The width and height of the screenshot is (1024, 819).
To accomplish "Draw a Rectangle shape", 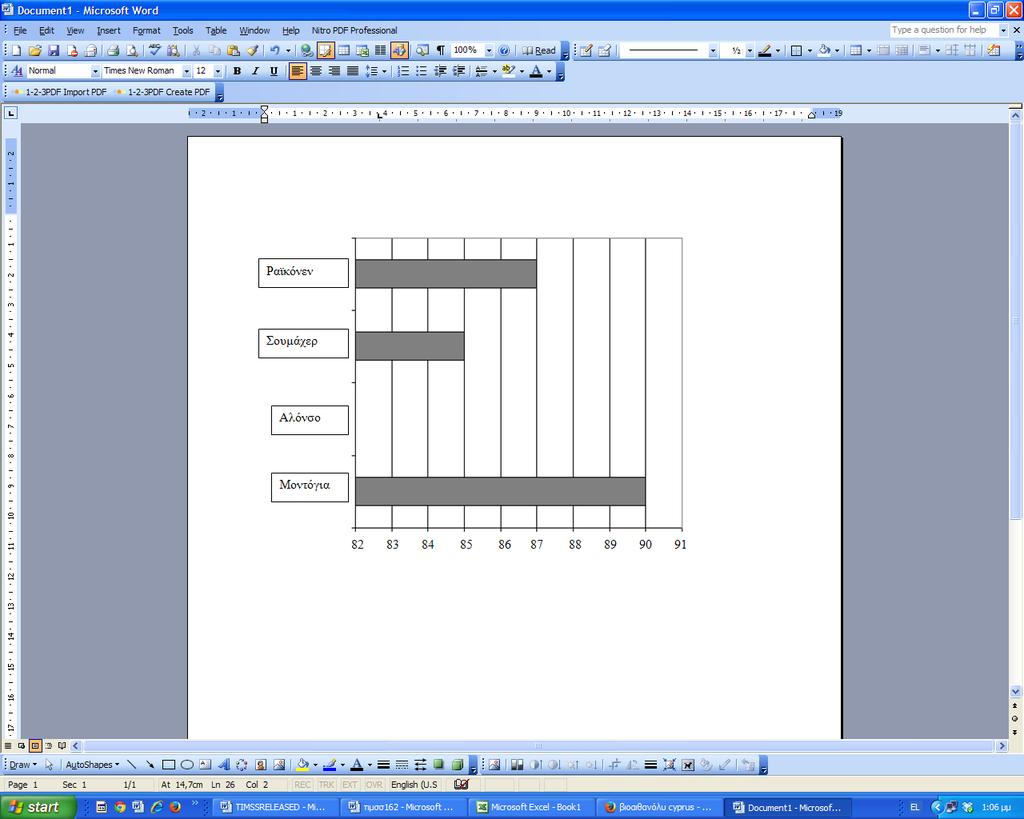I will 168,765.
